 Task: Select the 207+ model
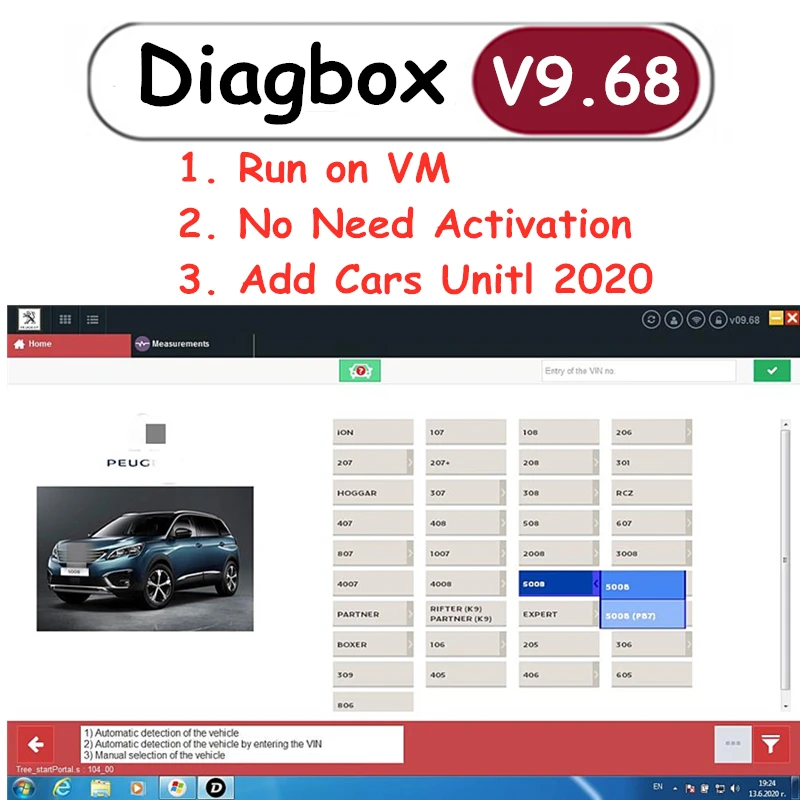tap(466, 463)
